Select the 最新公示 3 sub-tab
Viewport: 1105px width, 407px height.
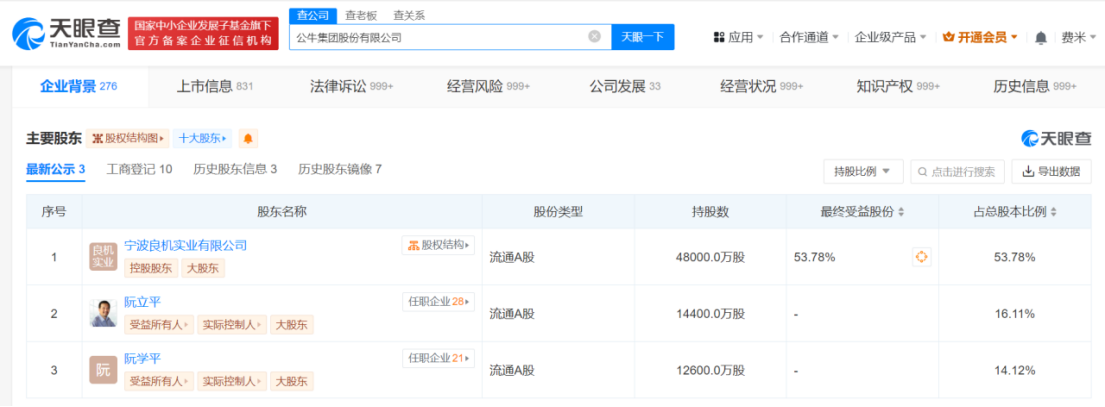[56, 170]
